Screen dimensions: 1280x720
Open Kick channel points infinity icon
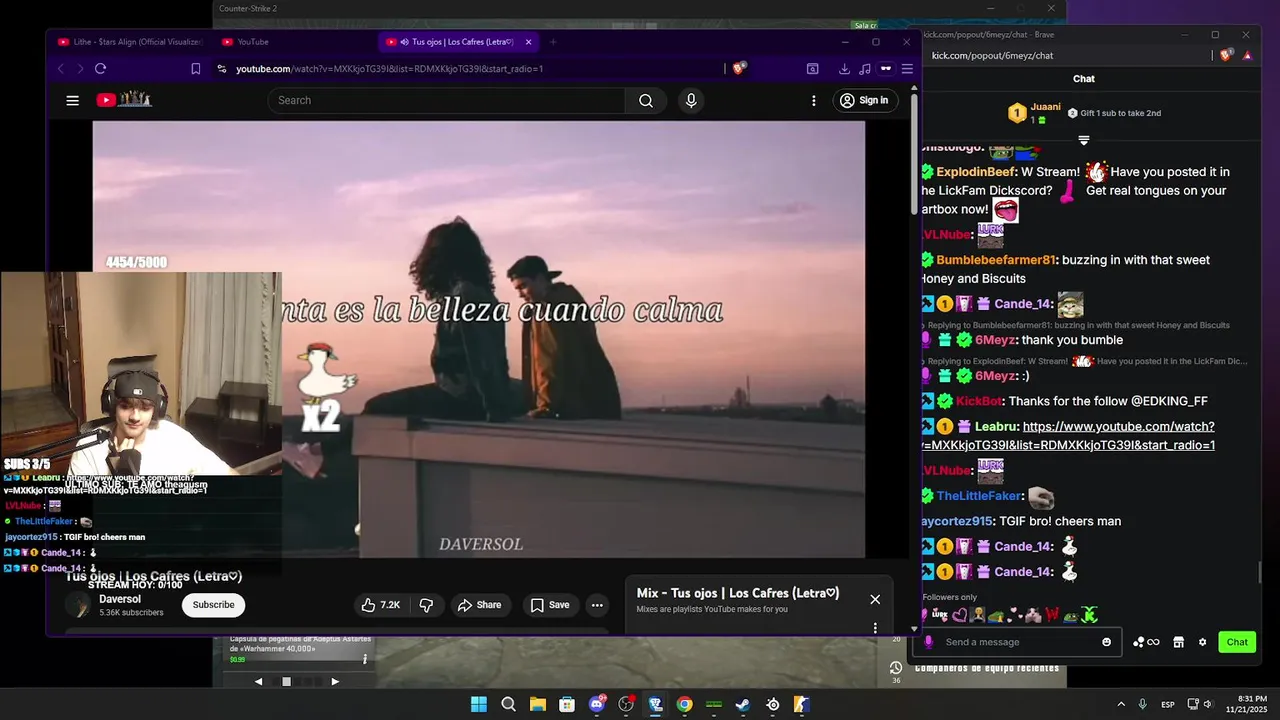tap(1147, 642)
